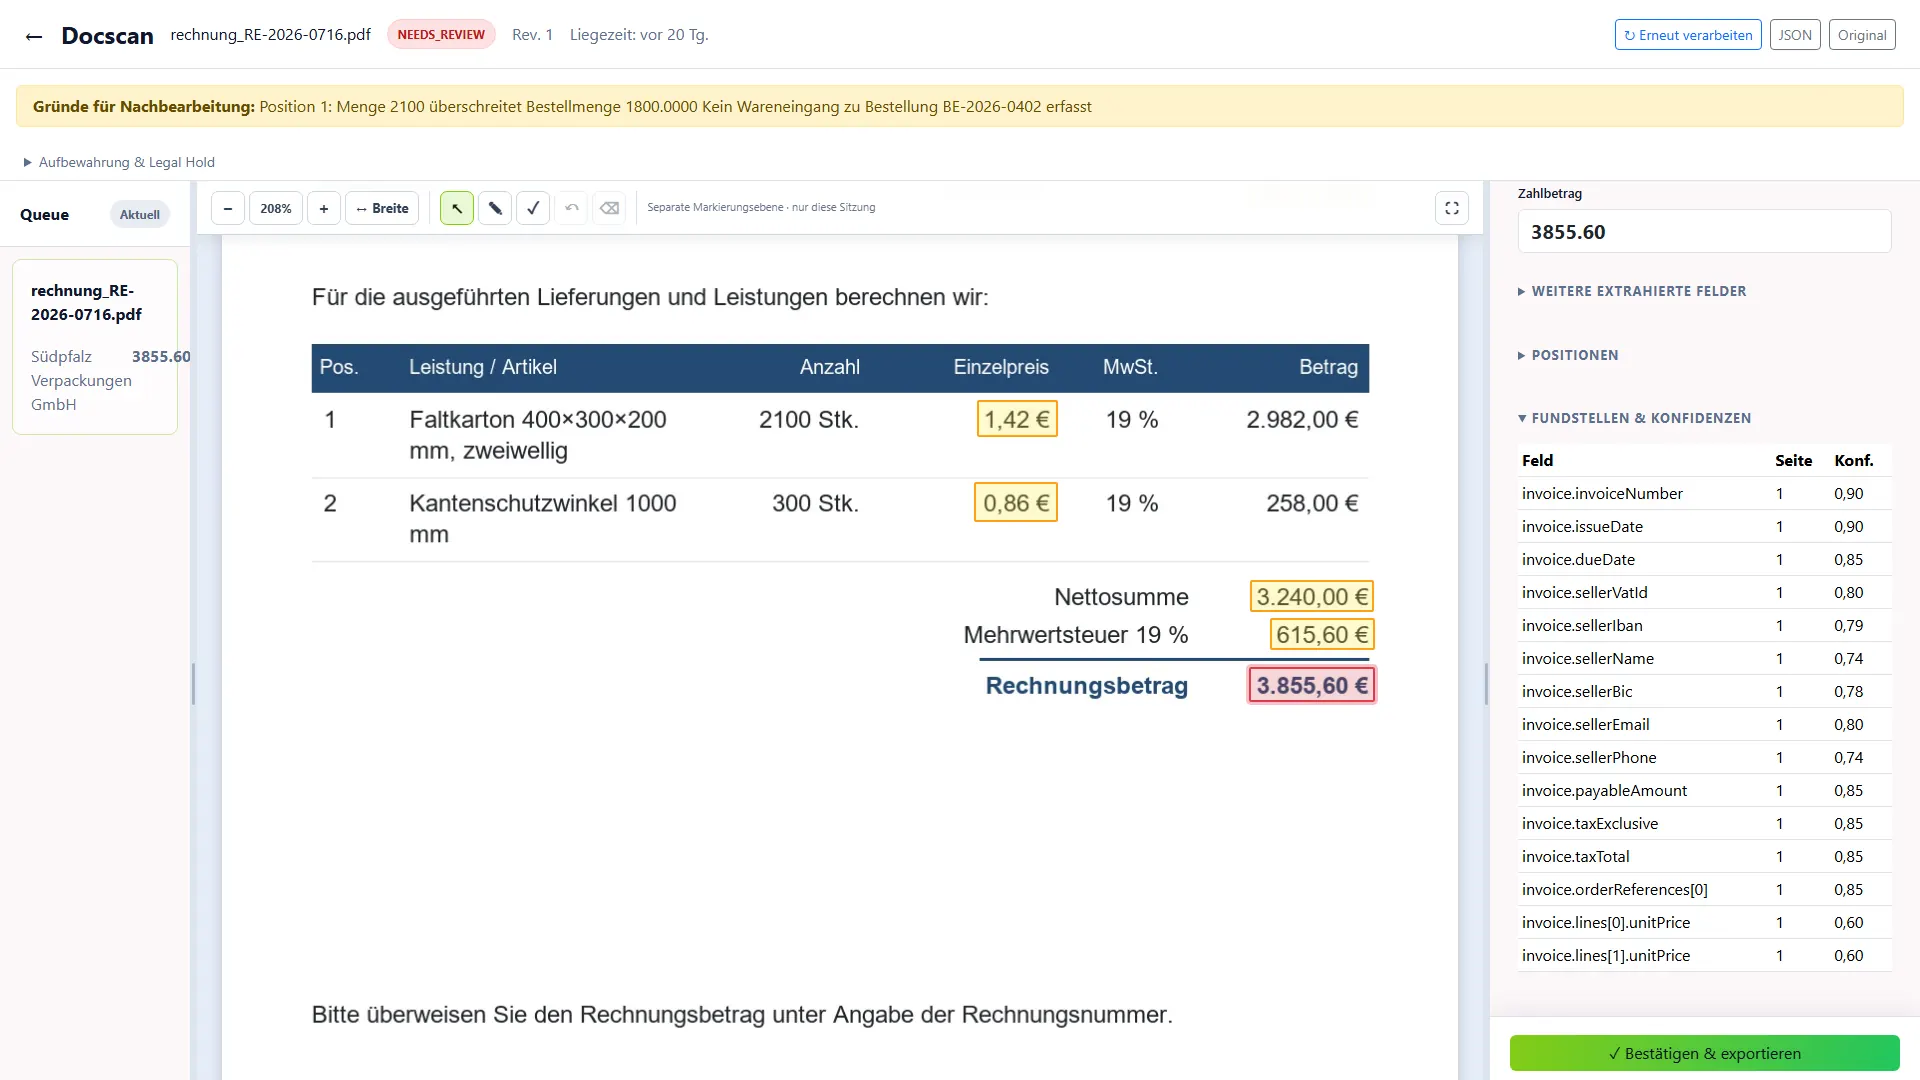Click the 208% zoom level display

[x=276, y=208]
